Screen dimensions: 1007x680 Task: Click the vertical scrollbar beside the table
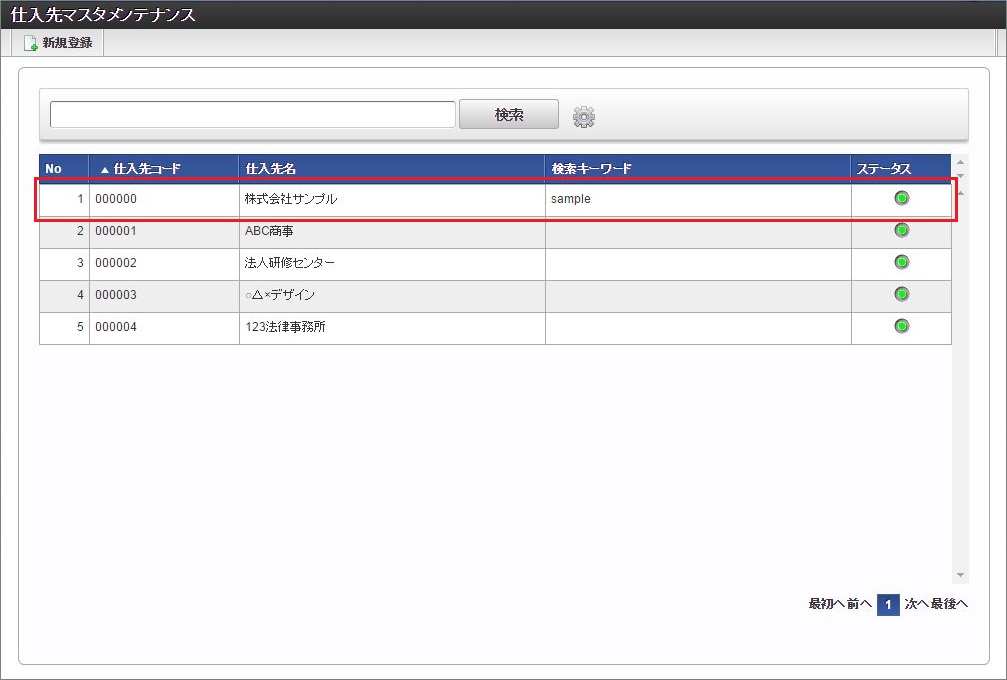coord(959,370)
